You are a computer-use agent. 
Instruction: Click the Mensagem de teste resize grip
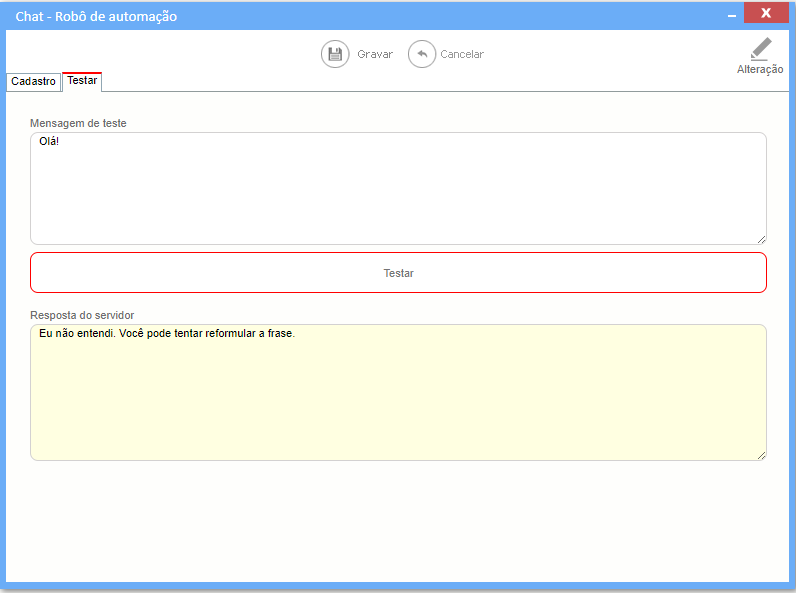coord(761,240)
